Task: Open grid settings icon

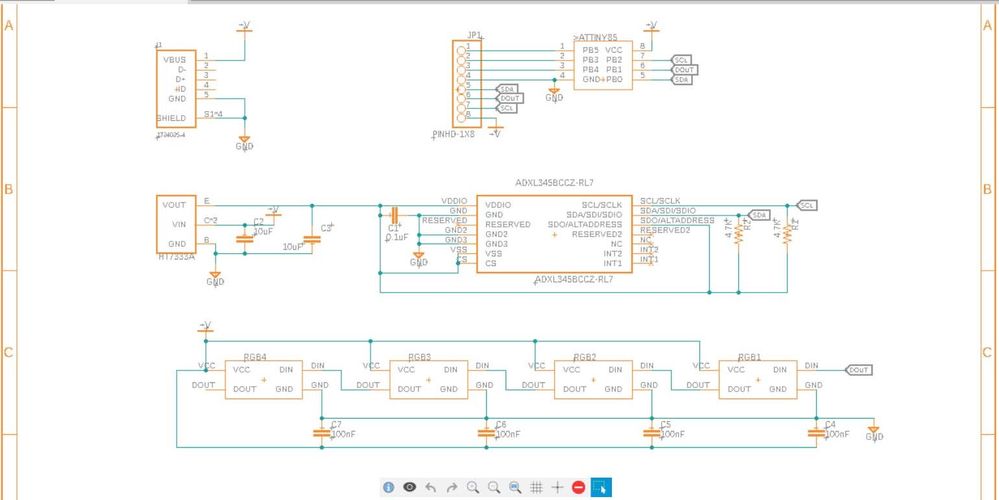Action: coord(536,487)
